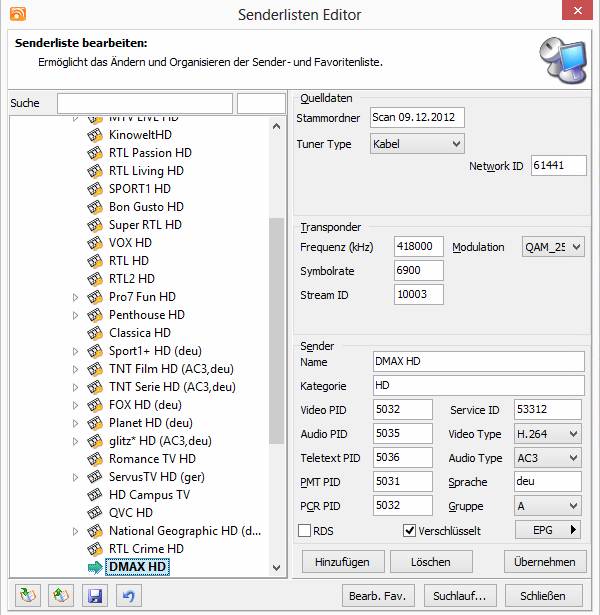600x615 pixels.
Task: Click the RTL Crime HD channel icon
Action: point(96,549)
